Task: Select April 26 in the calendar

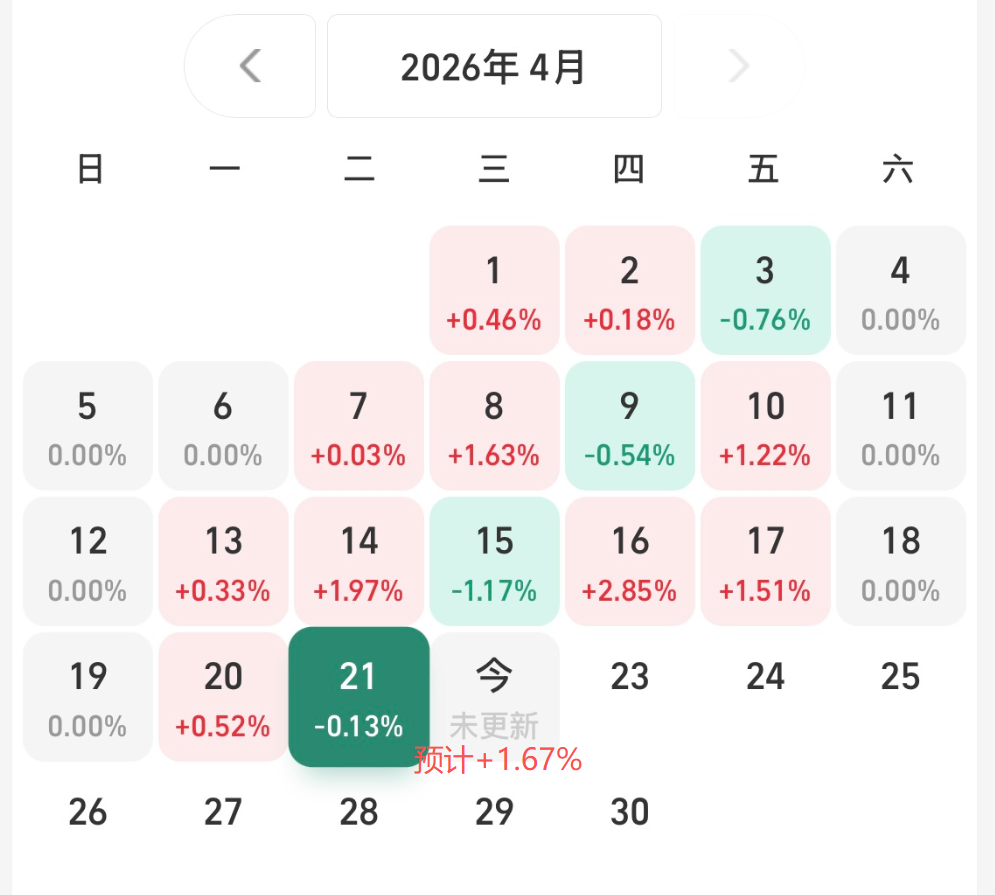Action: [88, 812]
